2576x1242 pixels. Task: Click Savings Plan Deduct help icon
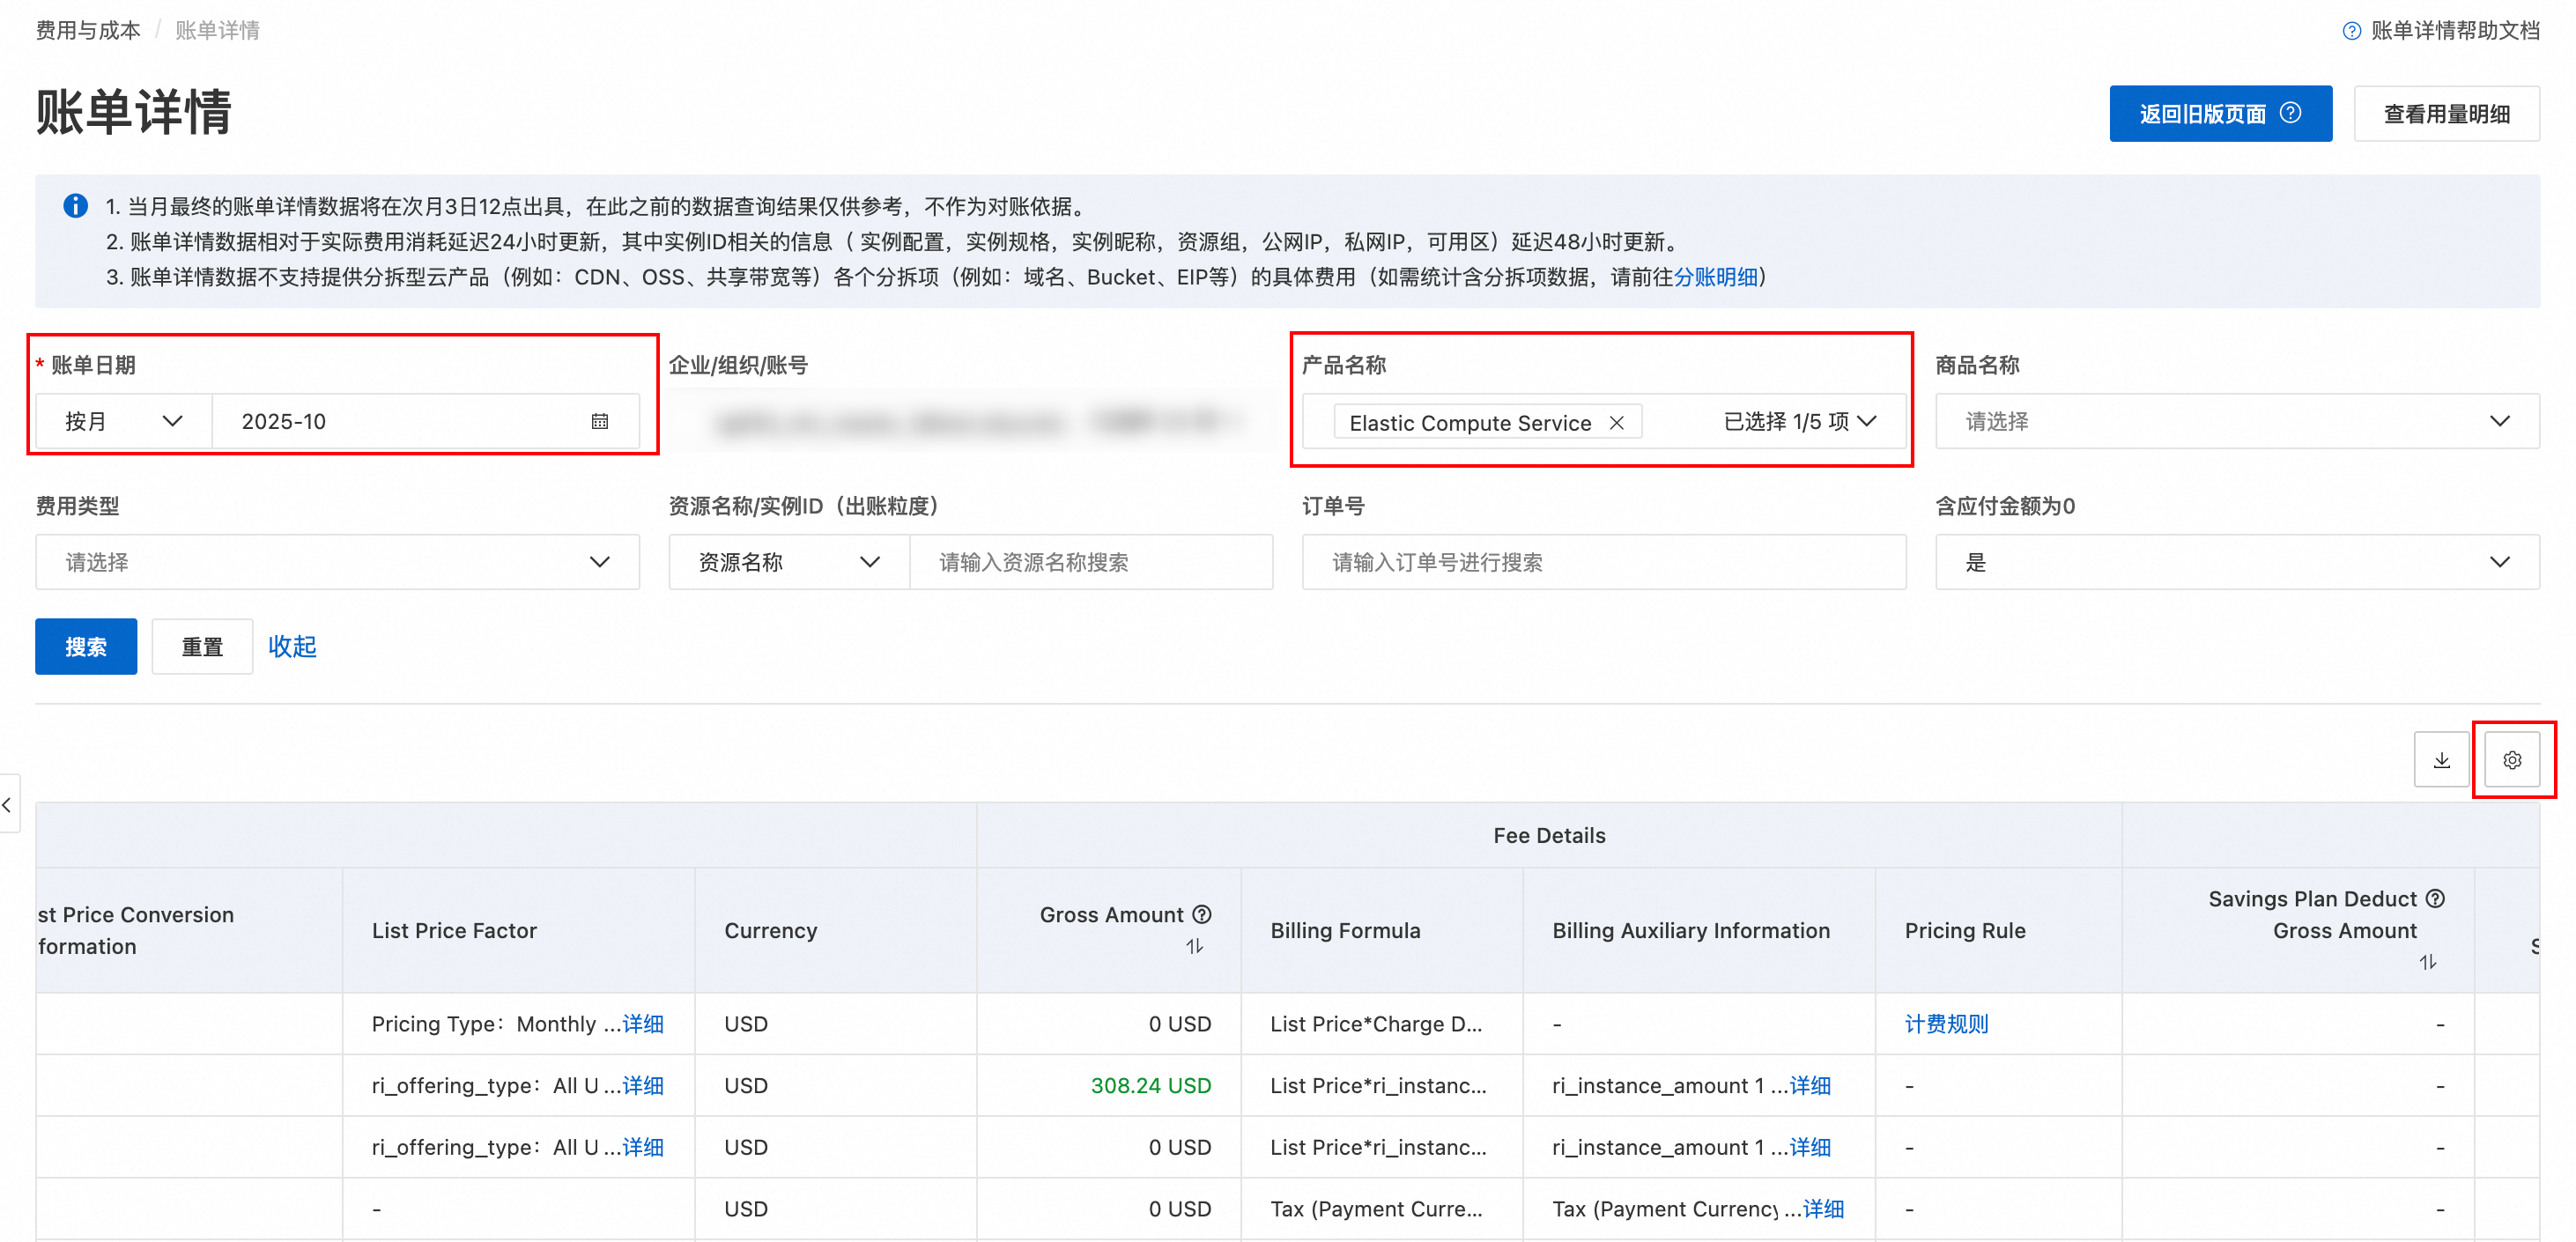point(2435,898)
